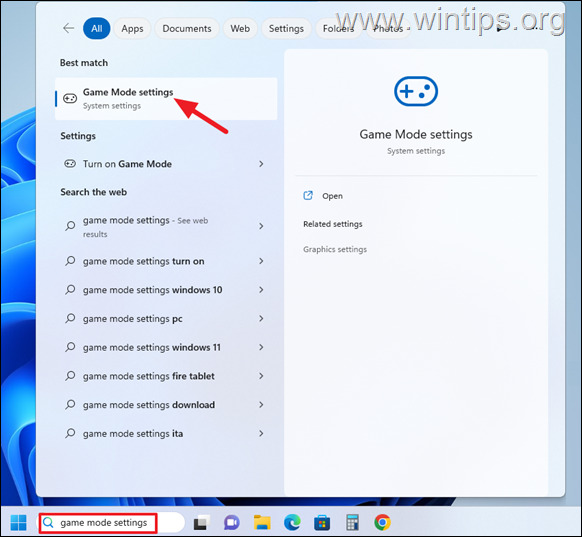Expand 'game mode settings fire tablet' arrow
This screenshot has width=582, height=537.
261,376
